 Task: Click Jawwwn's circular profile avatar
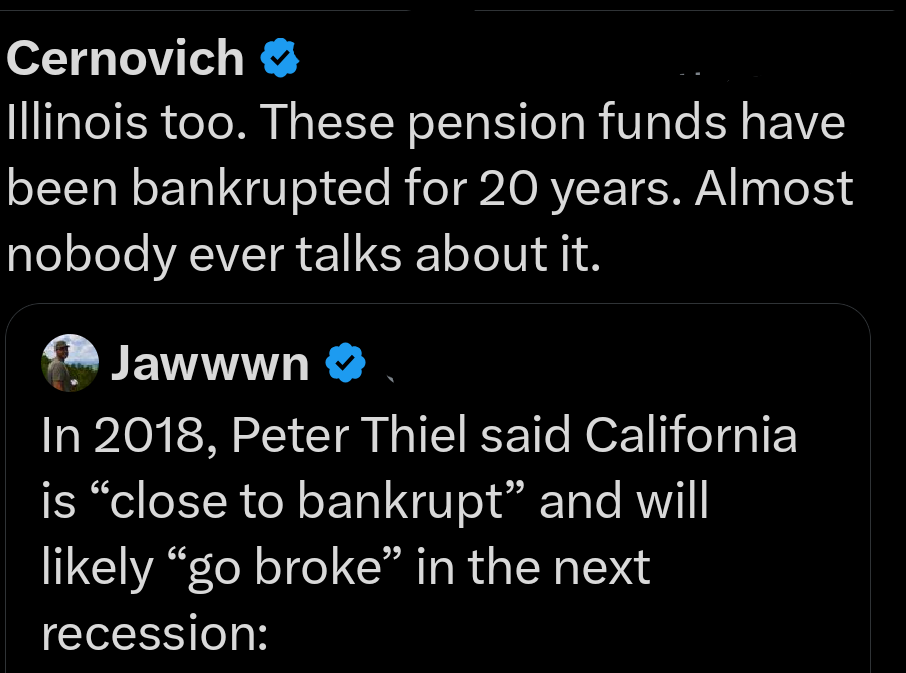[x=70, y=362]
